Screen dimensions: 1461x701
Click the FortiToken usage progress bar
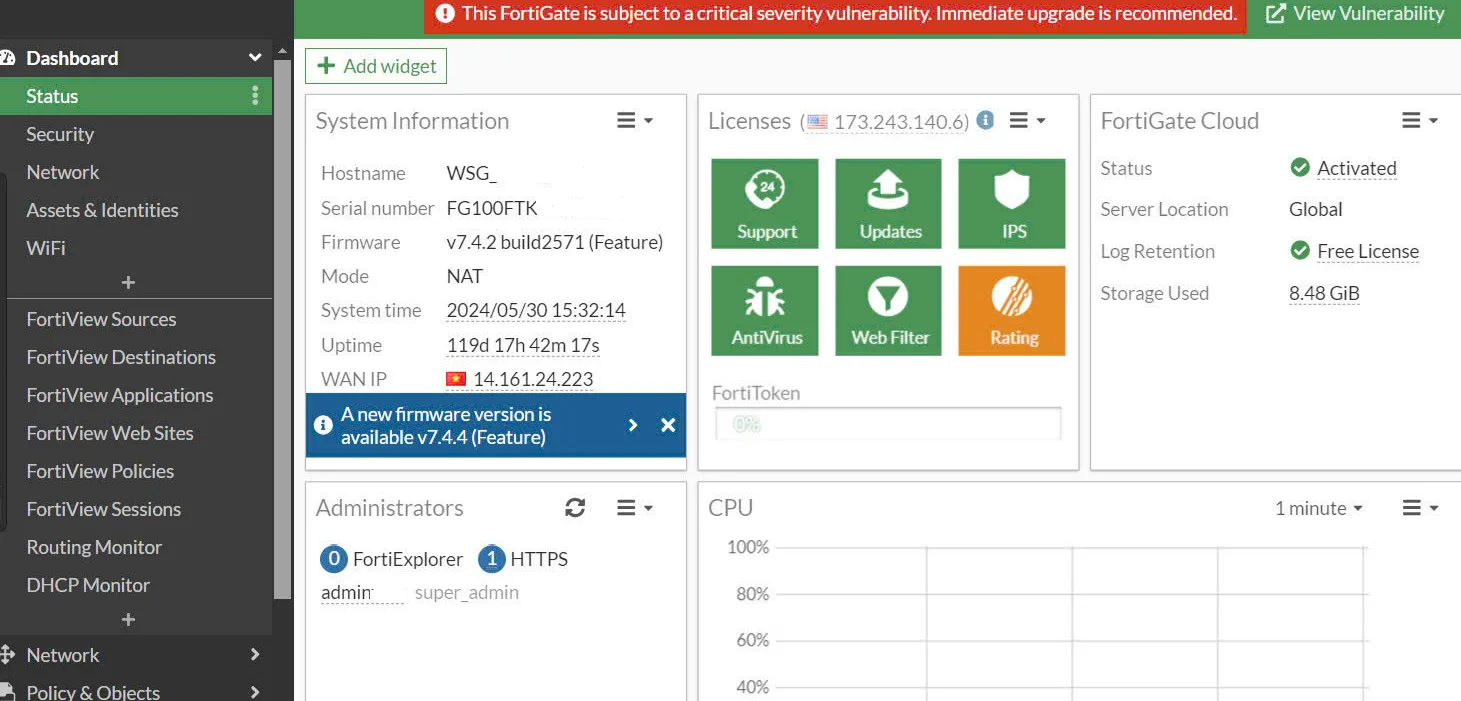click(887, 424)
